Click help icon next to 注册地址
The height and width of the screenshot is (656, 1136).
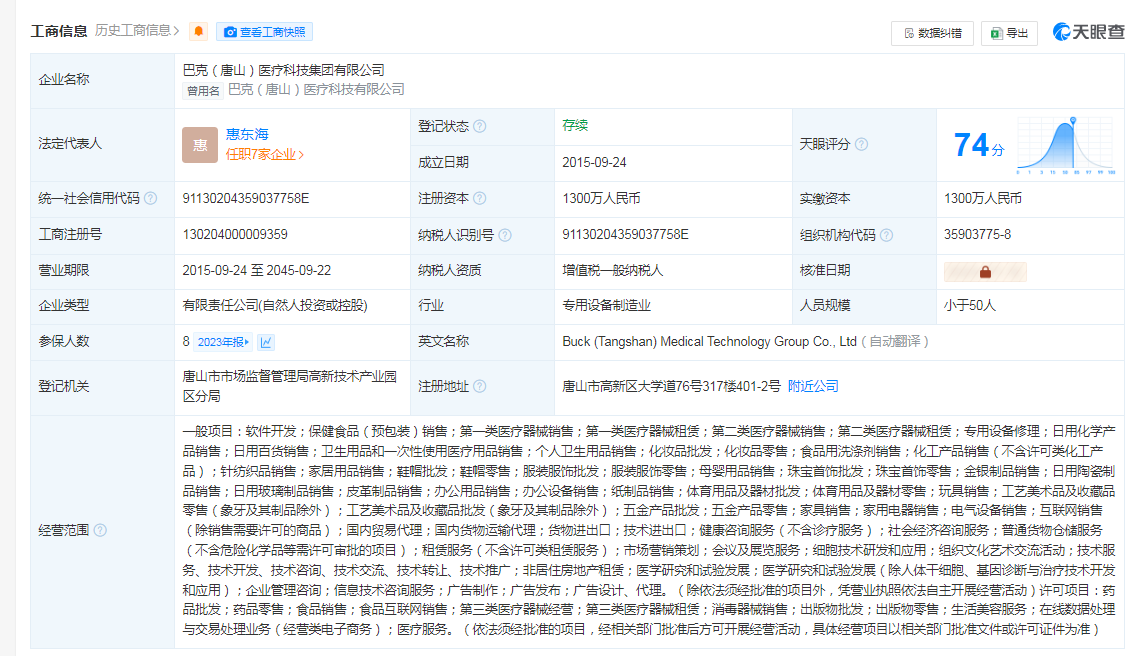[x=480, y=386]
